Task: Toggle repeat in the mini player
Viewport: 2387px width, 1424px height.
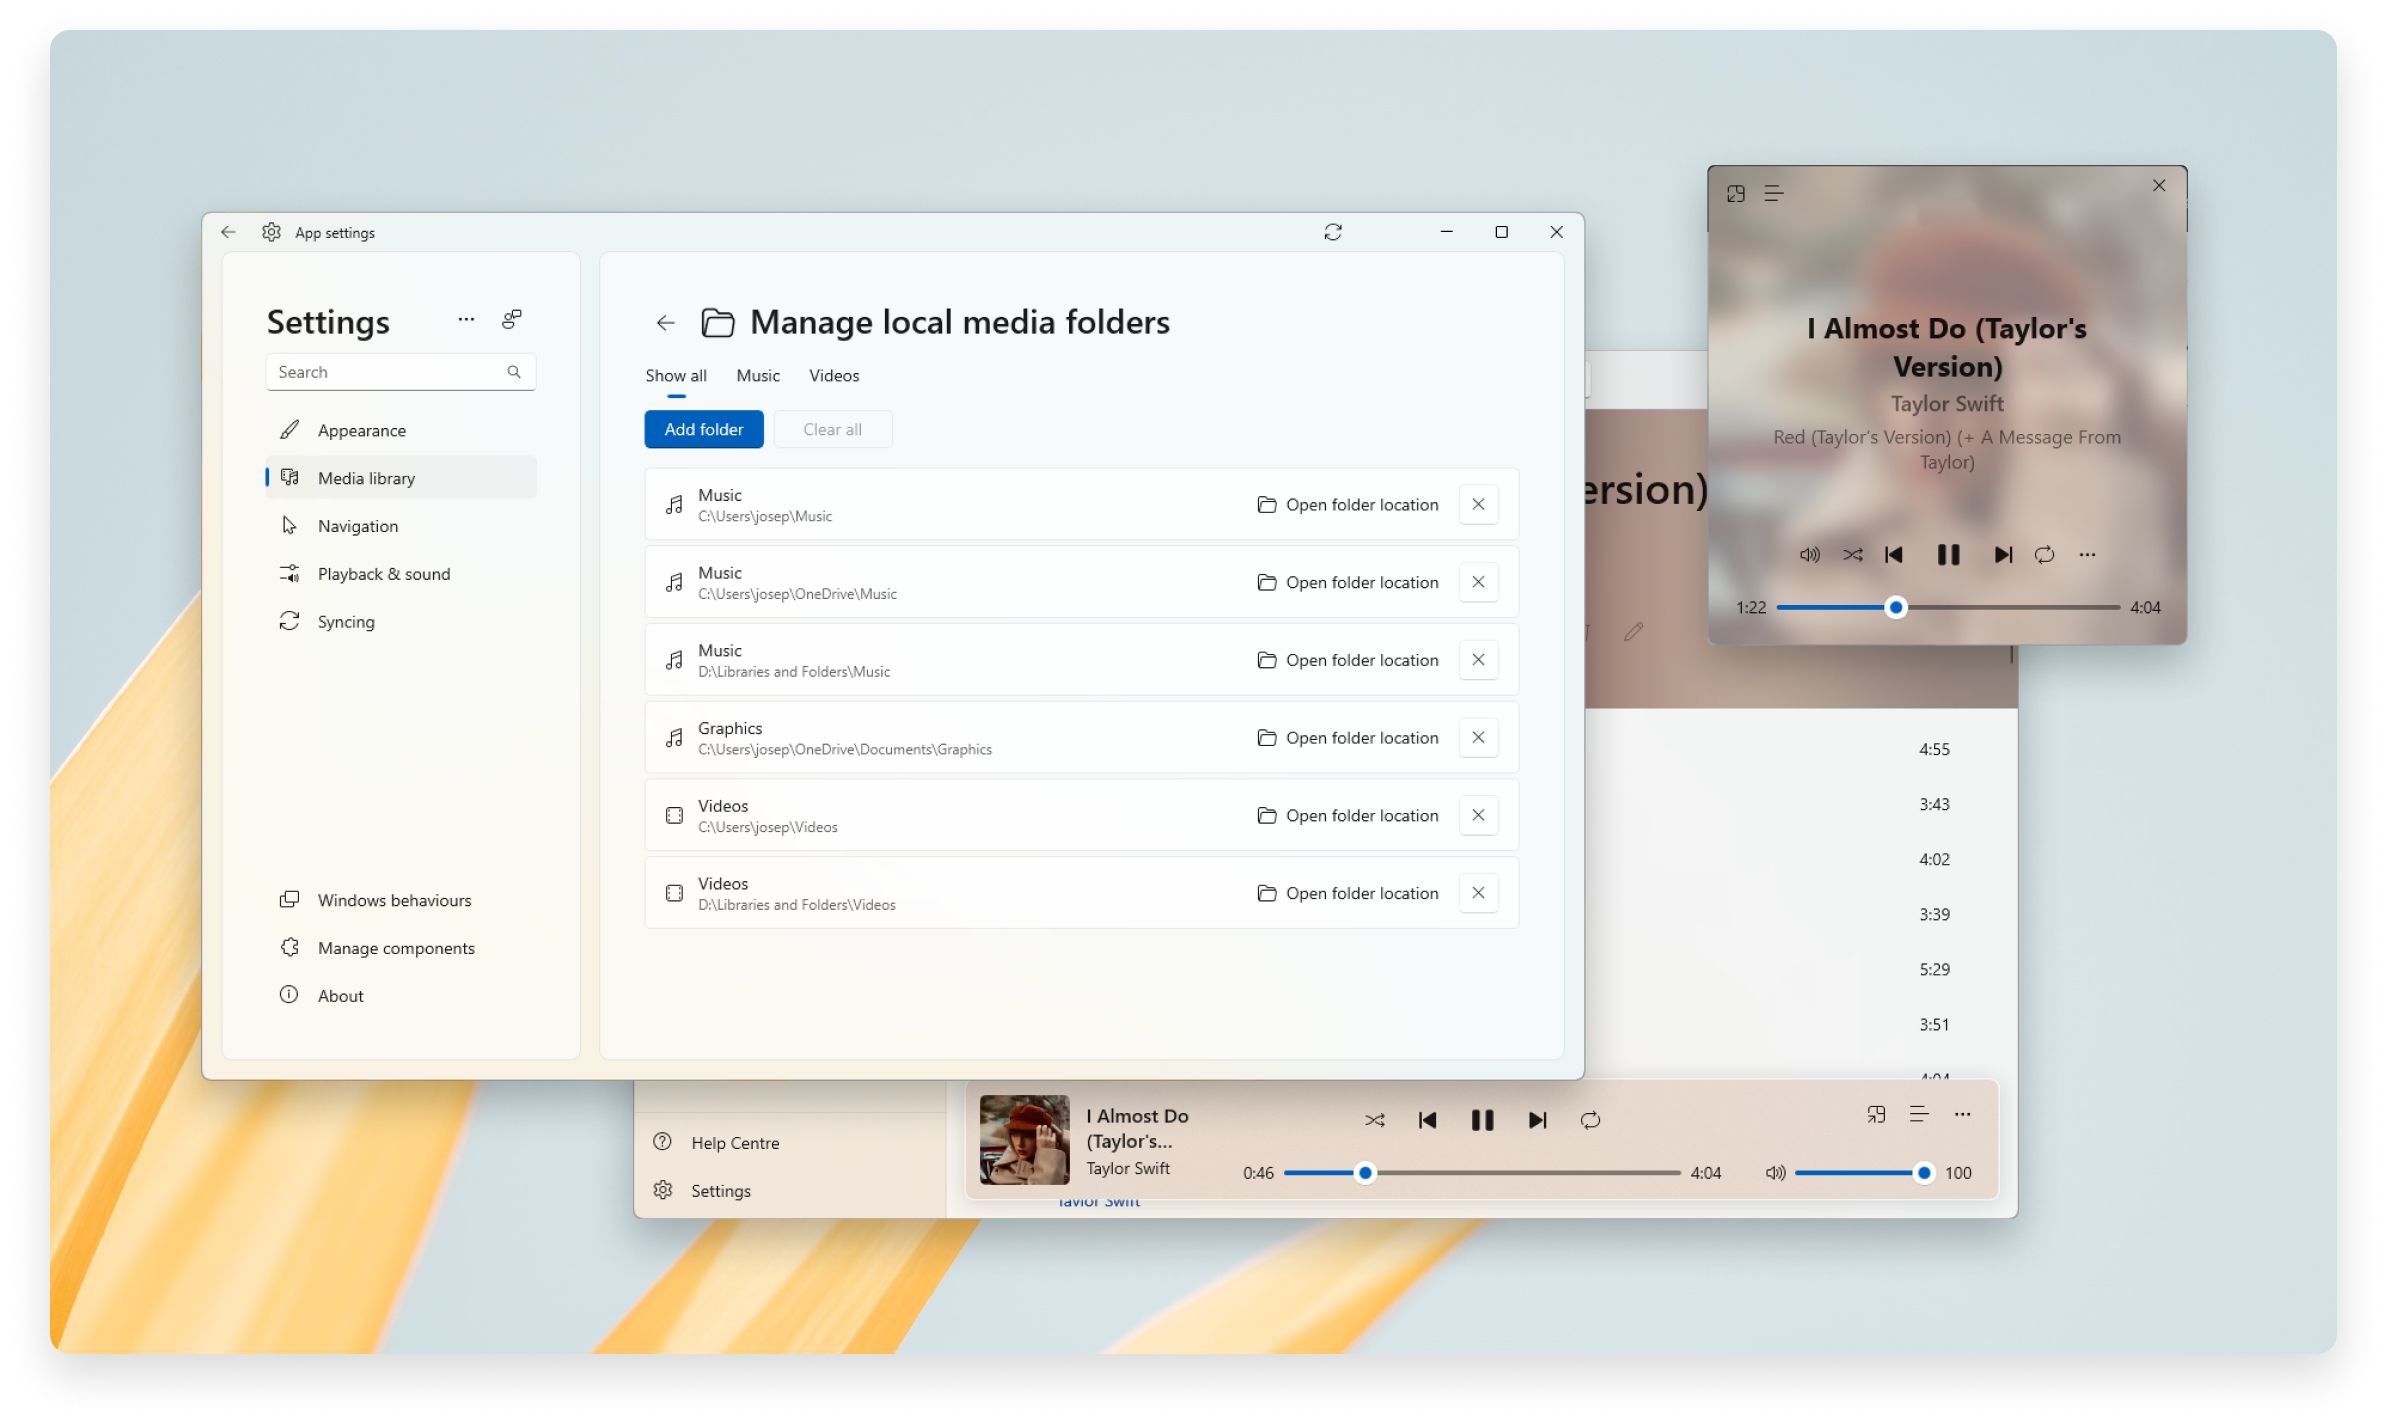Action: (2044, 555)
